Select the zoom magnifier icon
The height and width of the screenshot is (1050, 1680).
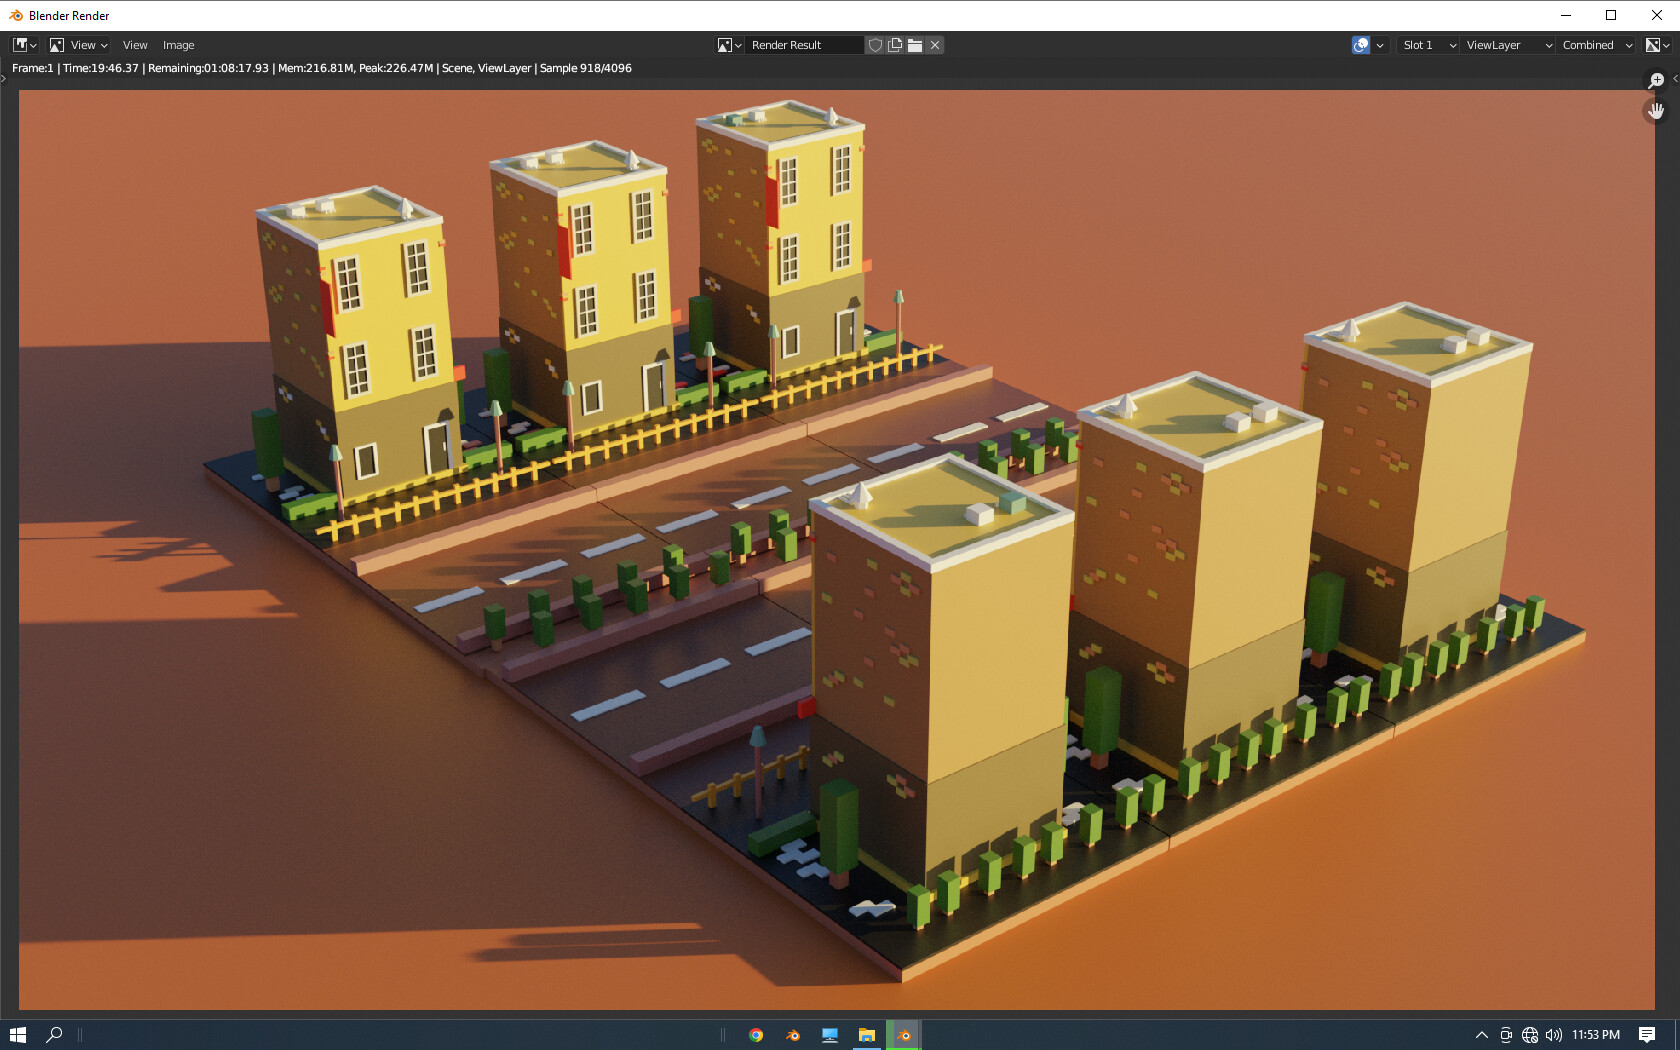pyautogui.click(x=1655, y=79)
